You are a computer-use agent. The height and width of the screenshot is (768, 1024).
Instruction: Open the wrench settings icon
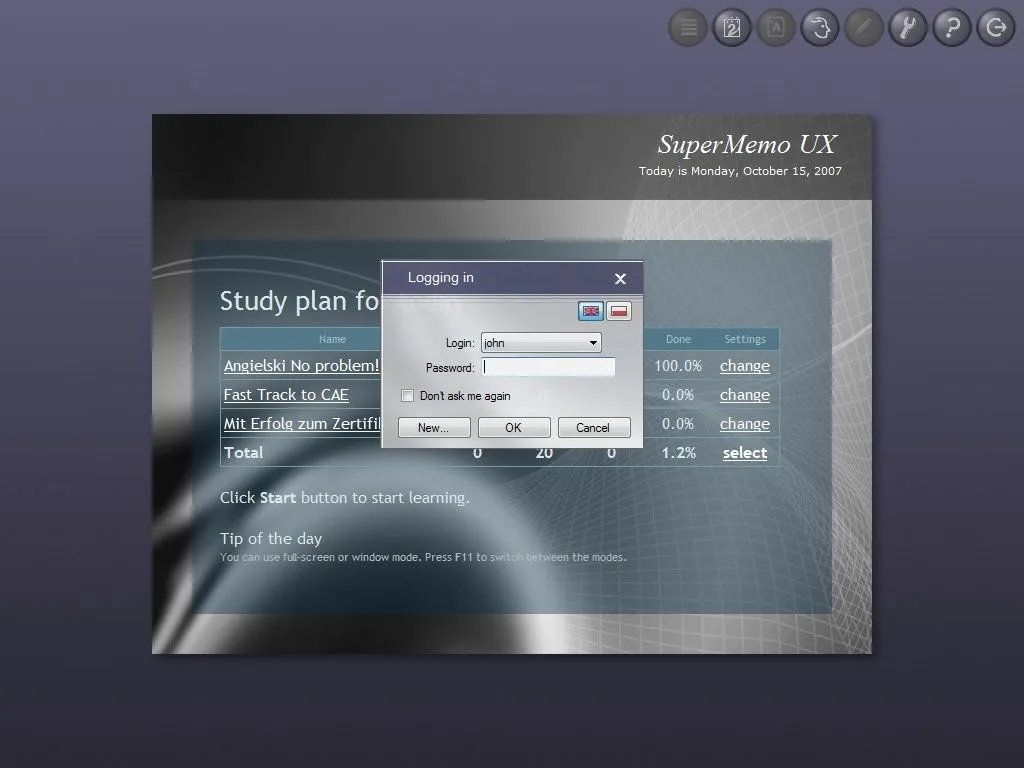(x=907, y=27)
